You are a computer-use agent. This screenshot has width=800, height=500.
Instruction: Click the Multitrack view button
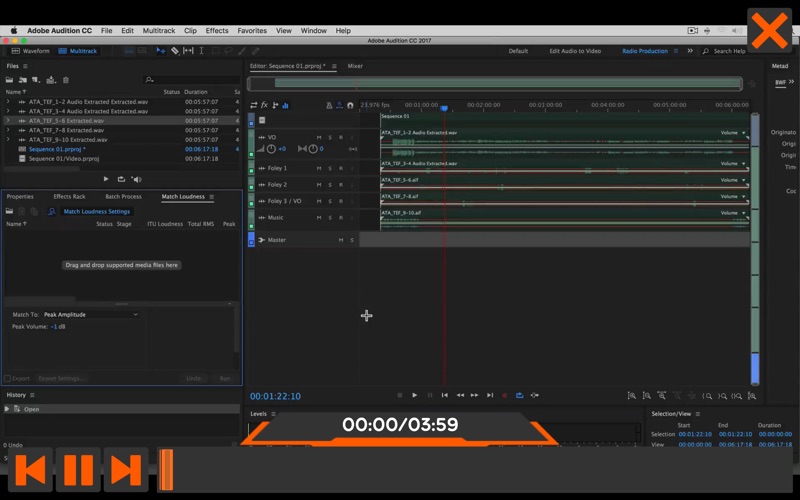tap(78, 51)
